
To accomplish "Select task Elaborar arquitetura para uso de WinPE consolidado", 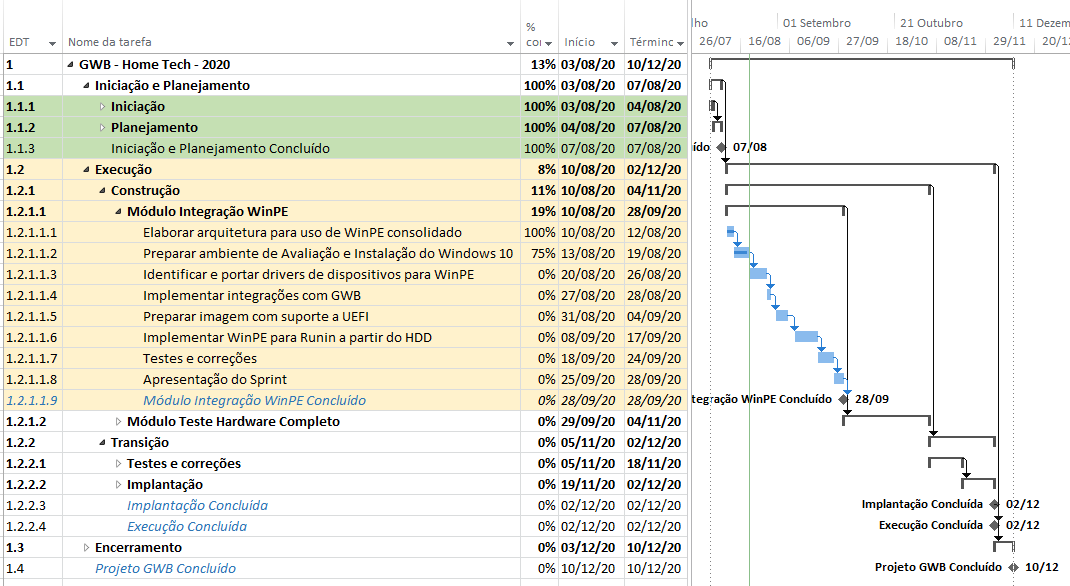I will pos(302,233).
